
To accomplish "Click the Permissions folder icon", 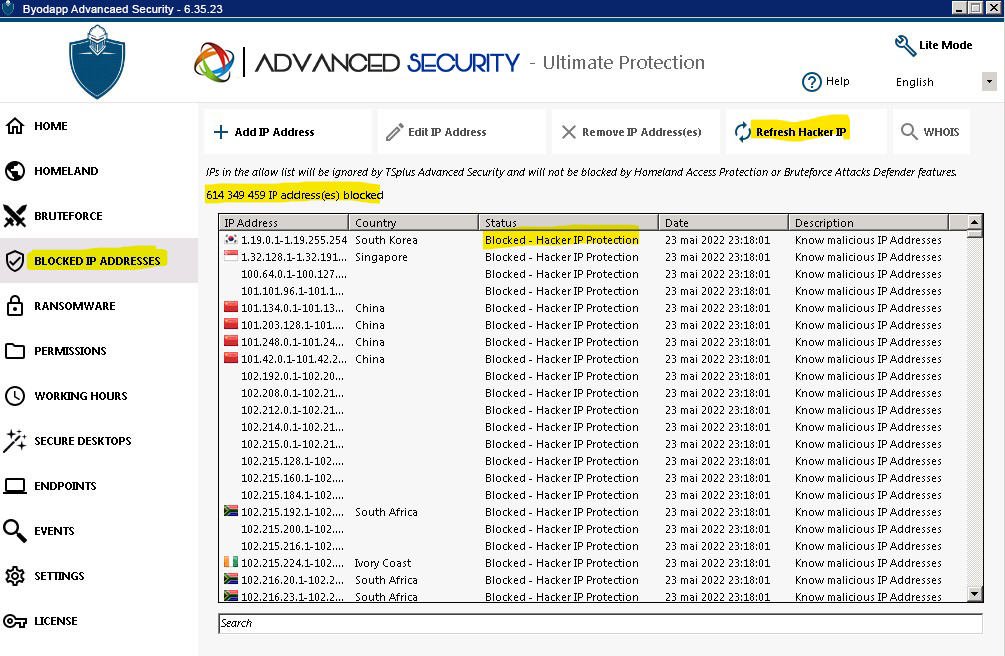I will (15, 351).
